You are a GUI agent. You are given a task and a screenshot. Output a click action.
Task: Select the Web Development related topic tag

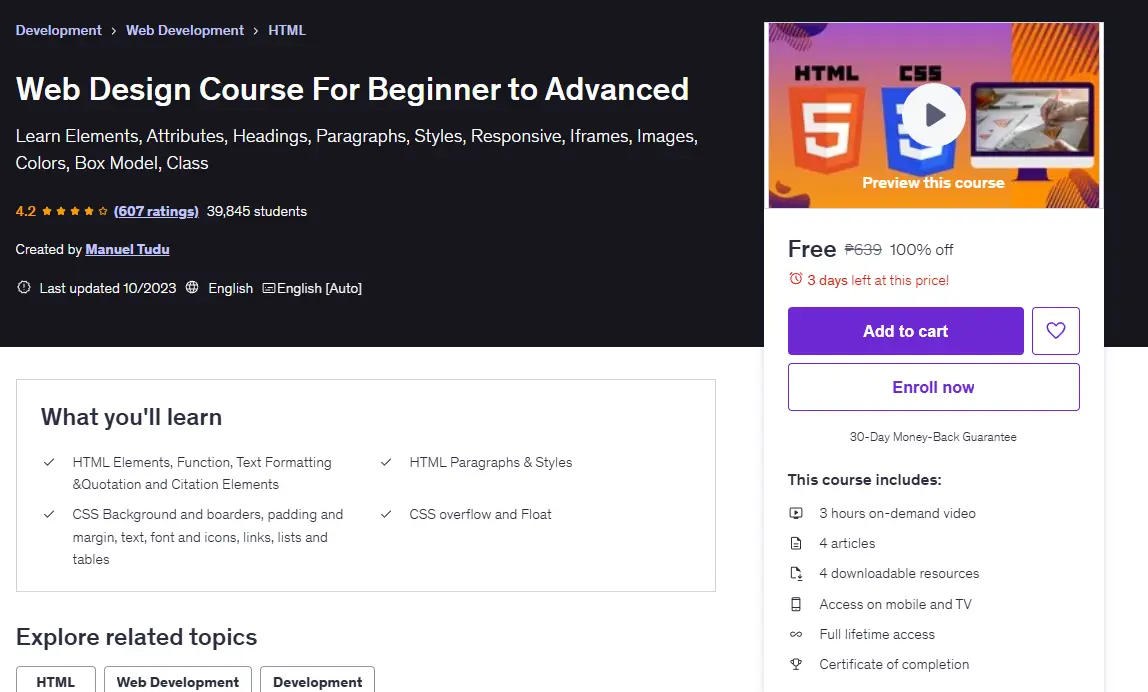(178, 681)
